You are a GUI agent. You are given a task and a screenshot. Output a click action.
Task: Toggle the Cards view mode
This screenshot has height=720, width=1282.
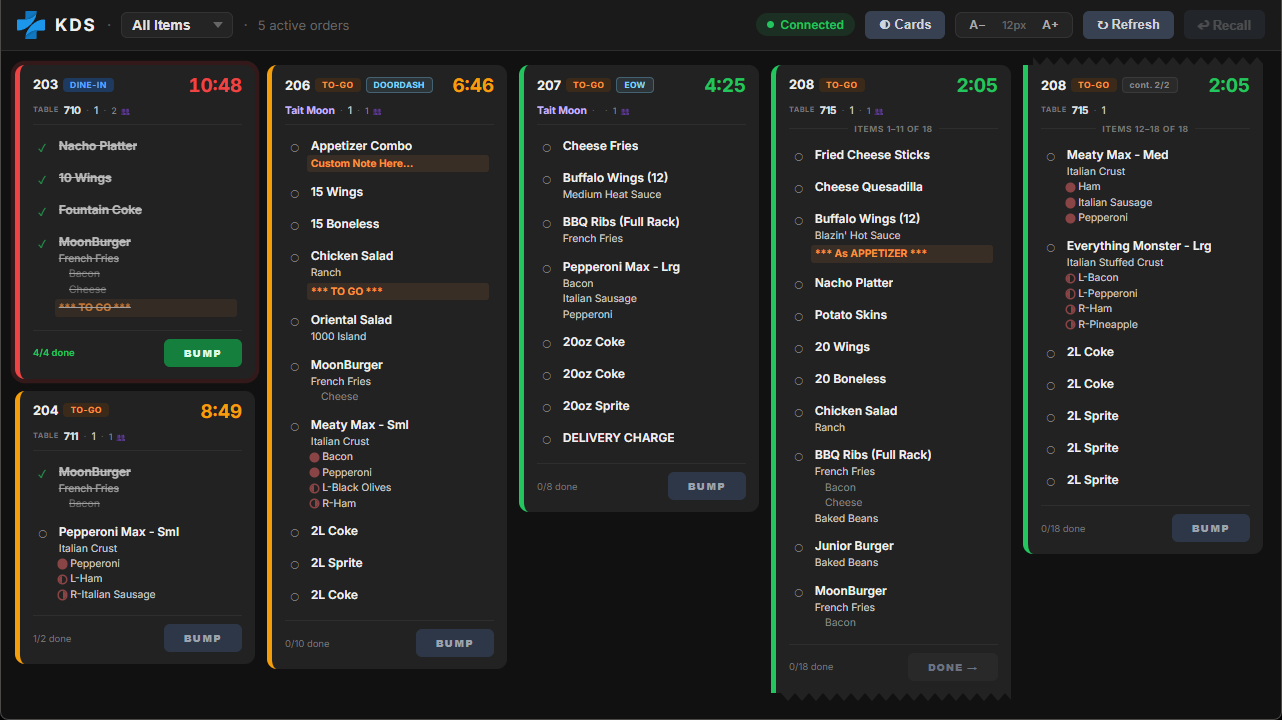pos(905,25)
